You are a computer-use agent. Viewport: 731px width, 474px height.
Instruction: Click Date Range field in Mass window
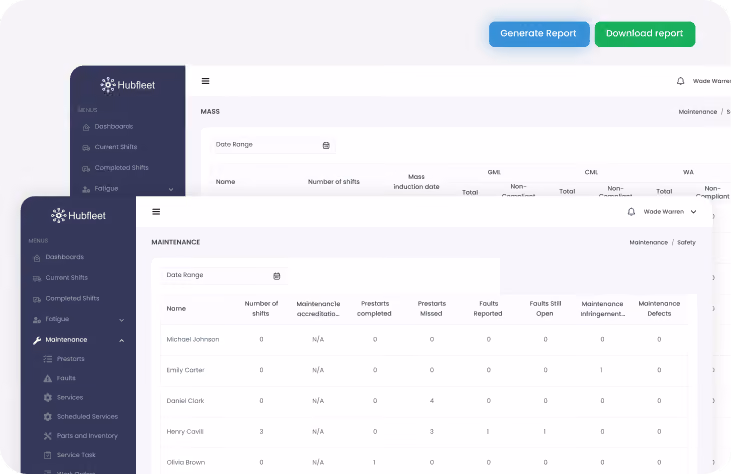tap(273, 145)
